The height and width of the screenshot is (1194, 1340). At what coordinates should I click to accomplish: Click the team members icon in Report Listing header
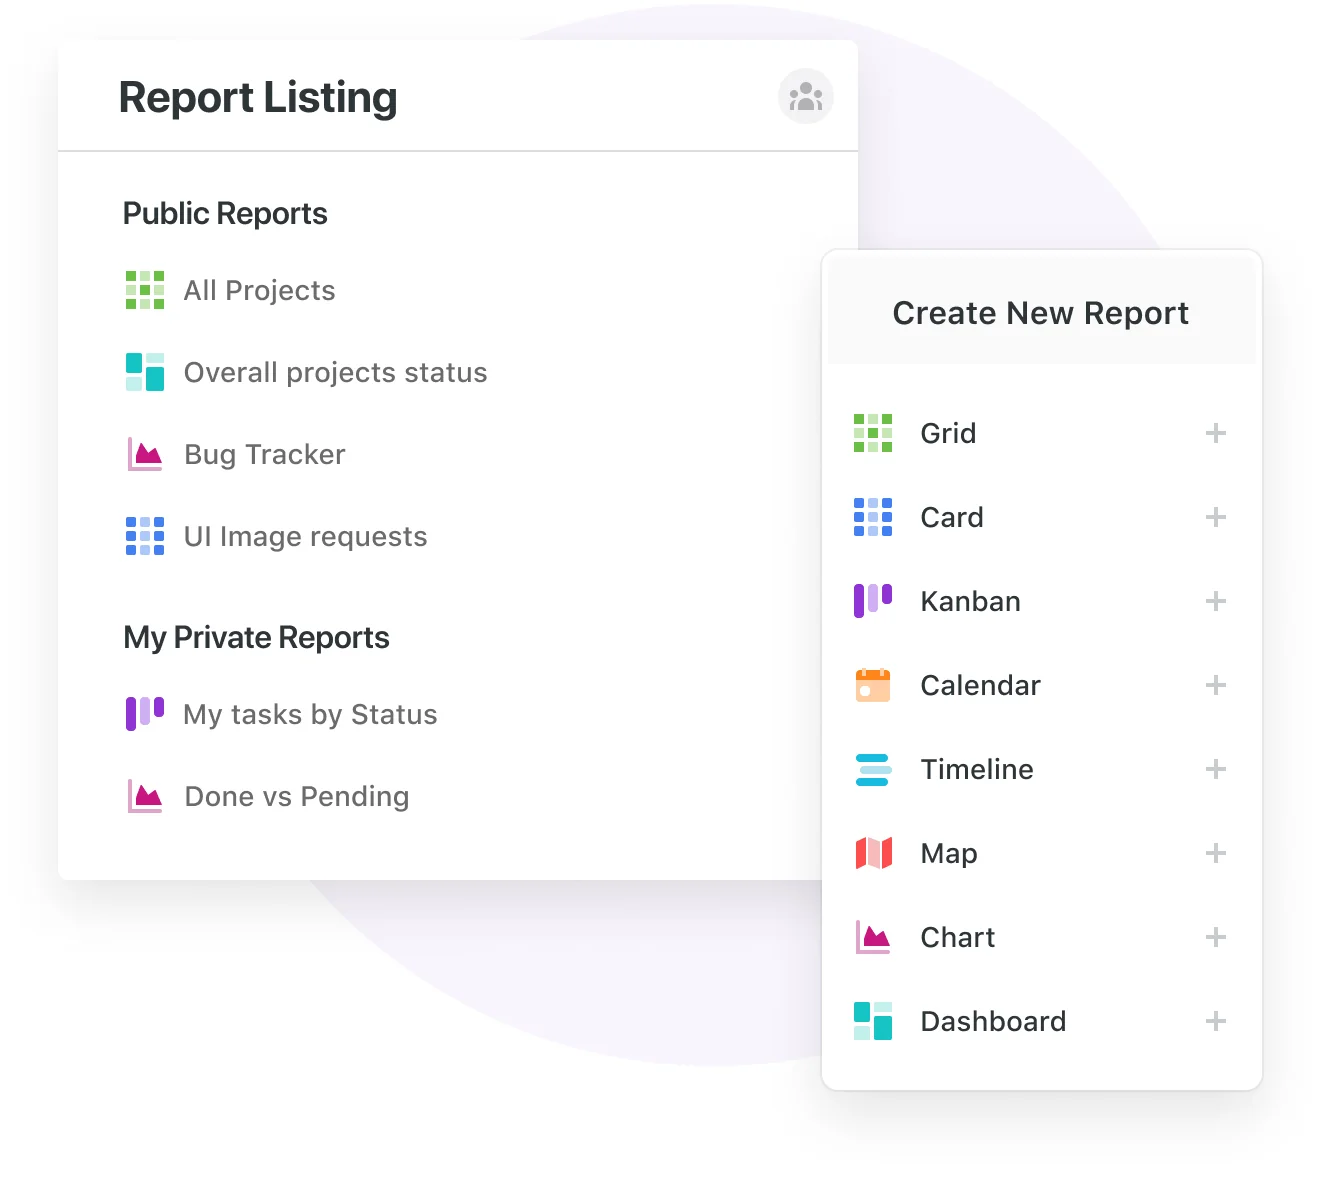[x=806, y=96]
